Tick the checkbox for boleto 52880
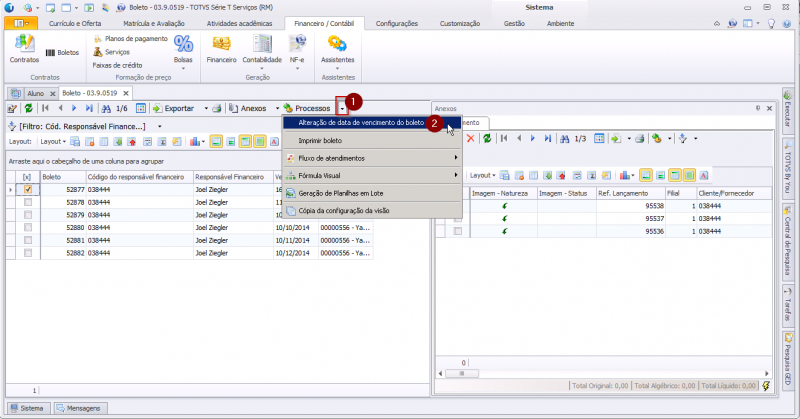The width and height of the screenshot is (800, 419). click(28, 227)
